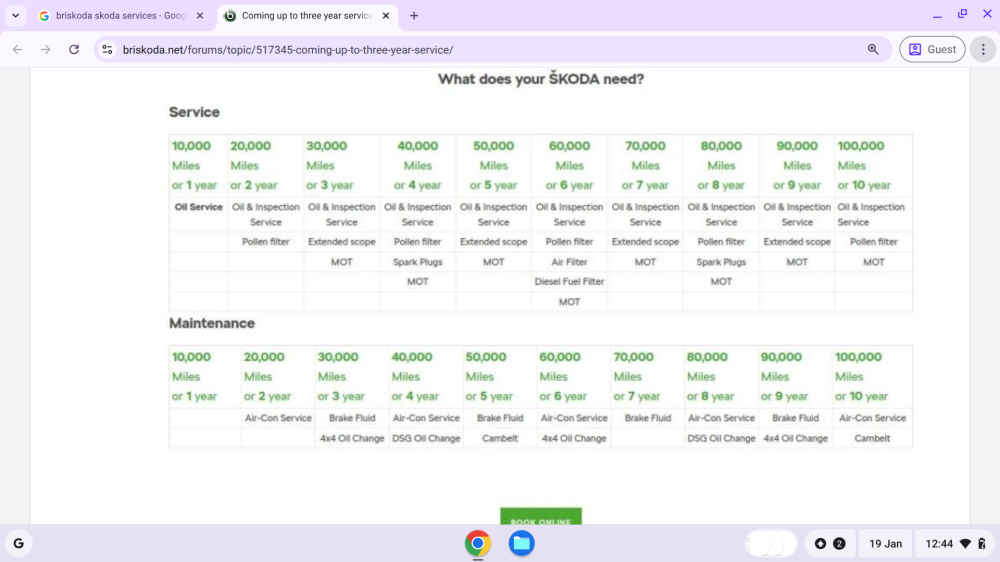Go forward in browser history
The image size is (1000, 562).
tap(45, 50)
